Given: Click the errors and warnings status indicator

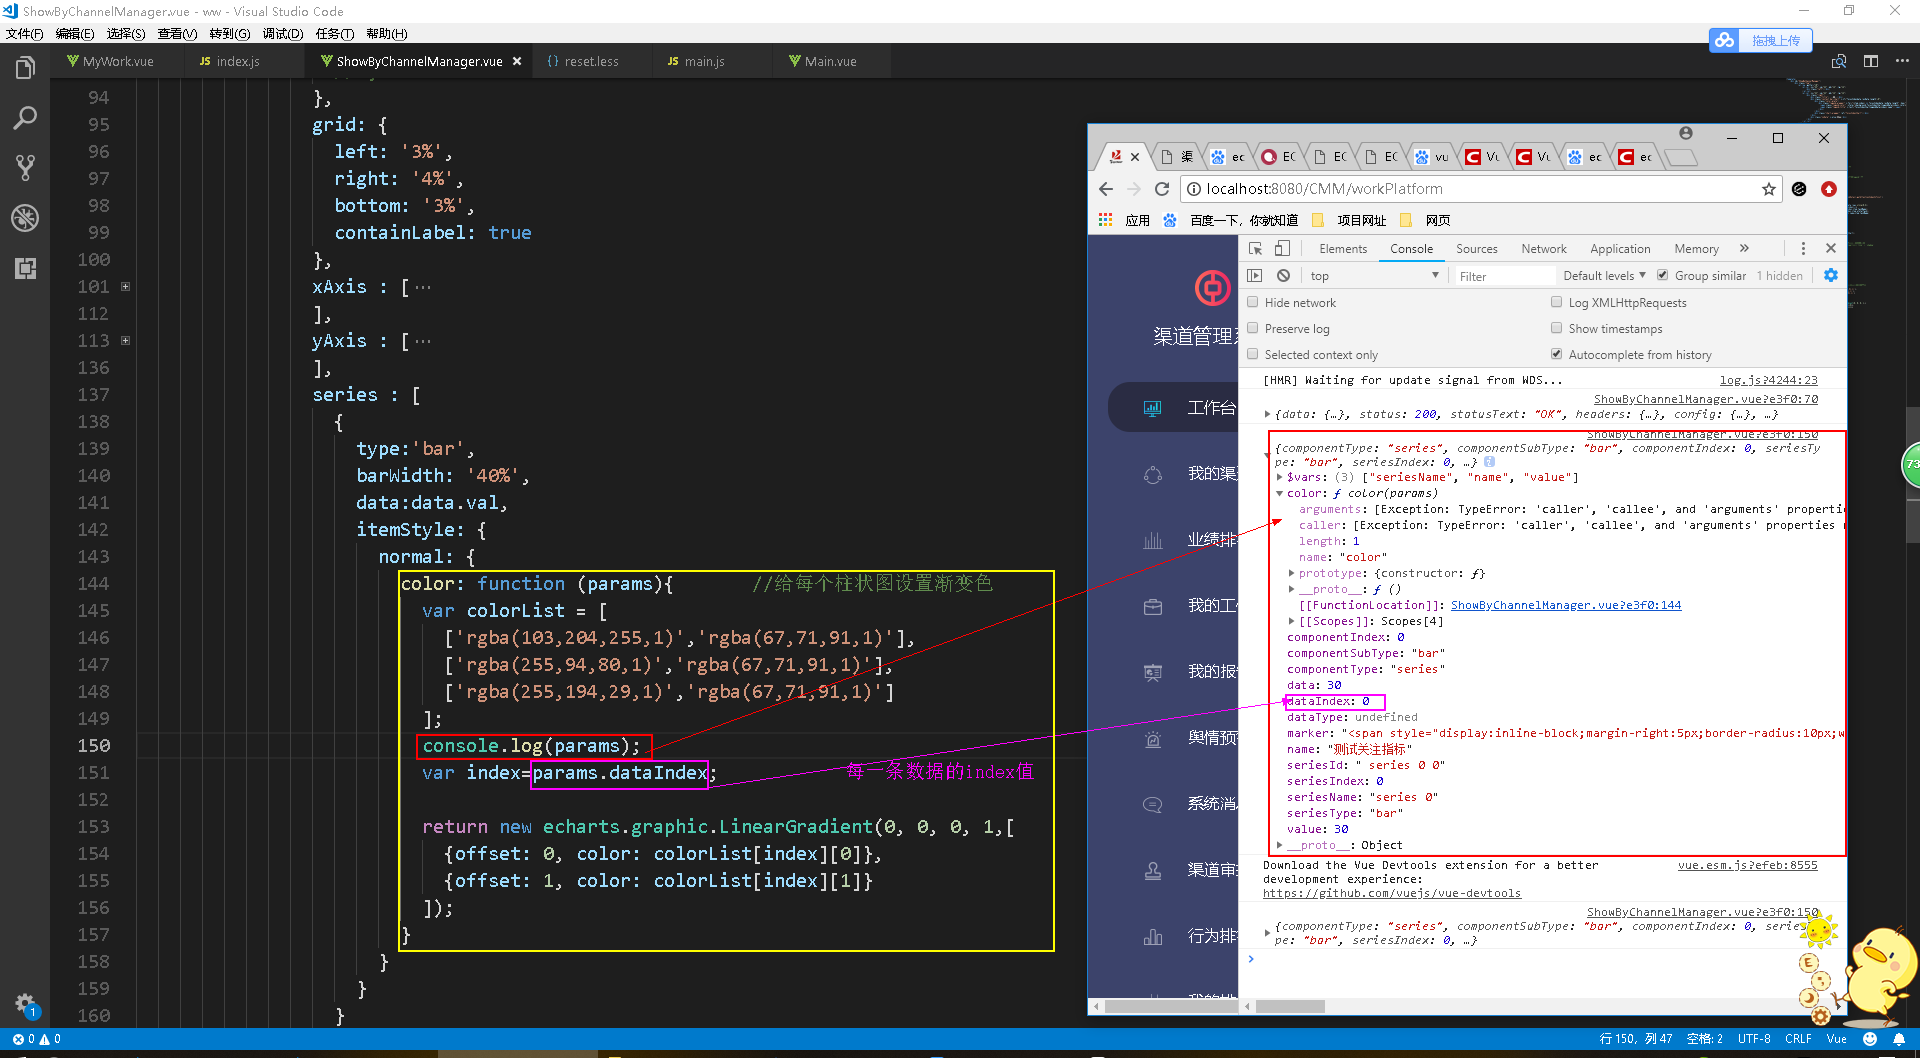Looking at the screenshot, I should point(36,1039).
